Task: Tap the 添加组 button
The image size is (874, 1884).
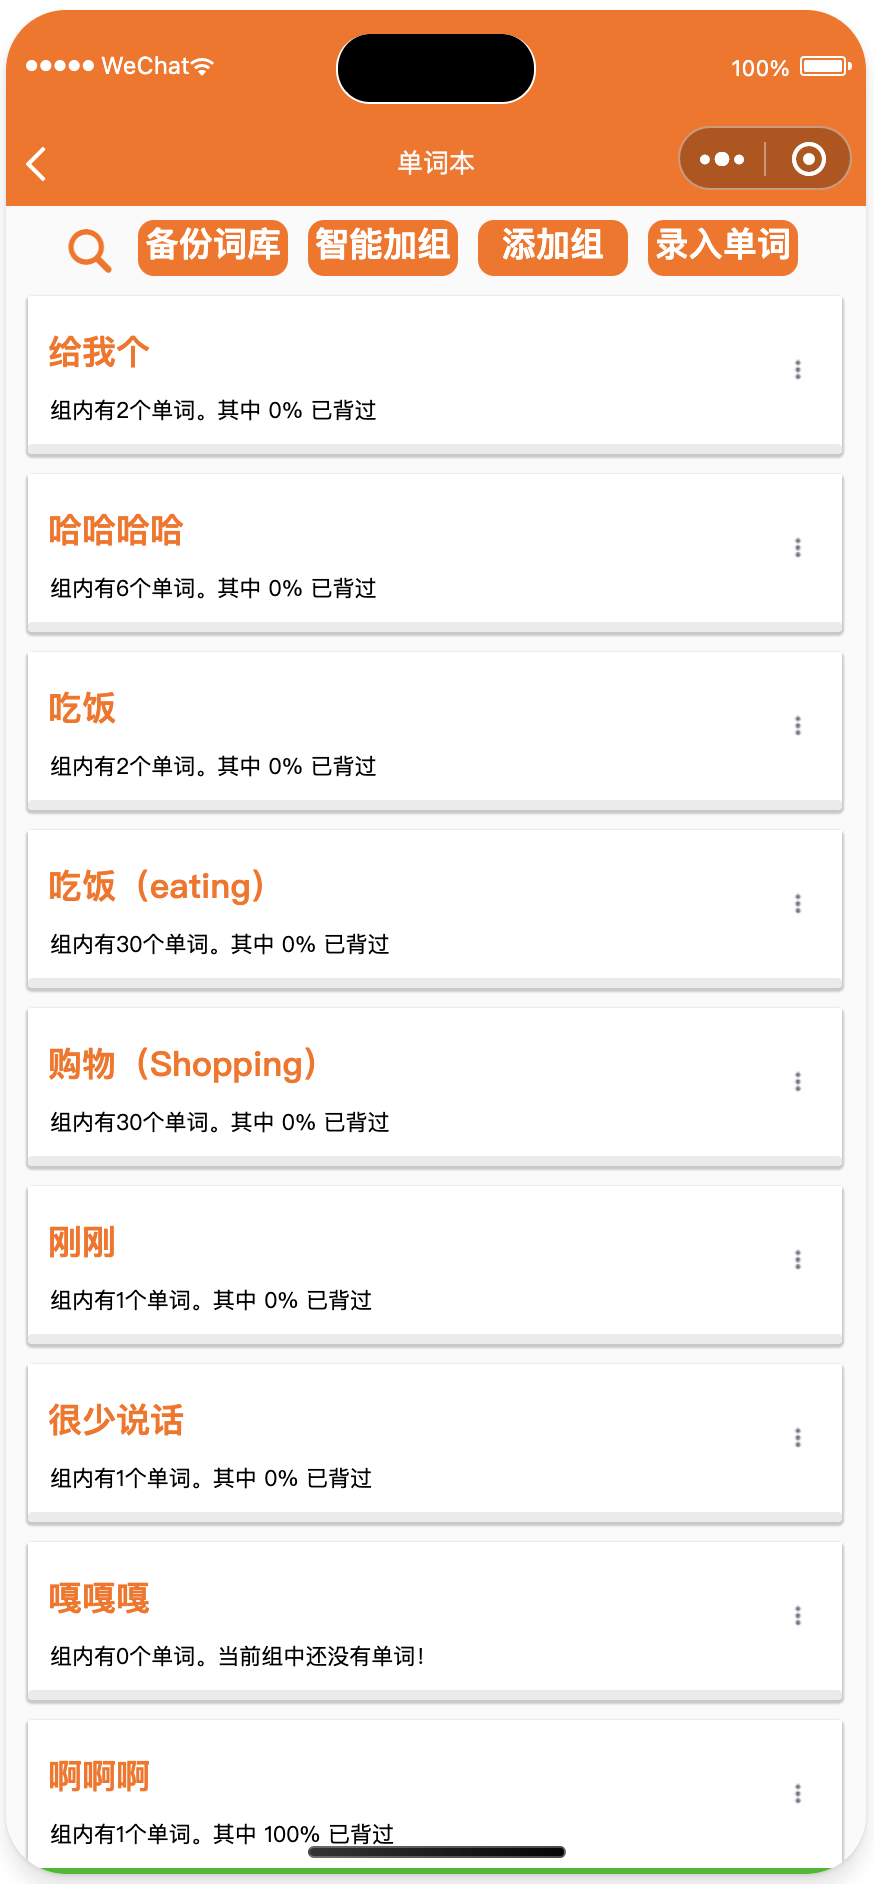Action: pyautogui.click(x=553, y=247)
